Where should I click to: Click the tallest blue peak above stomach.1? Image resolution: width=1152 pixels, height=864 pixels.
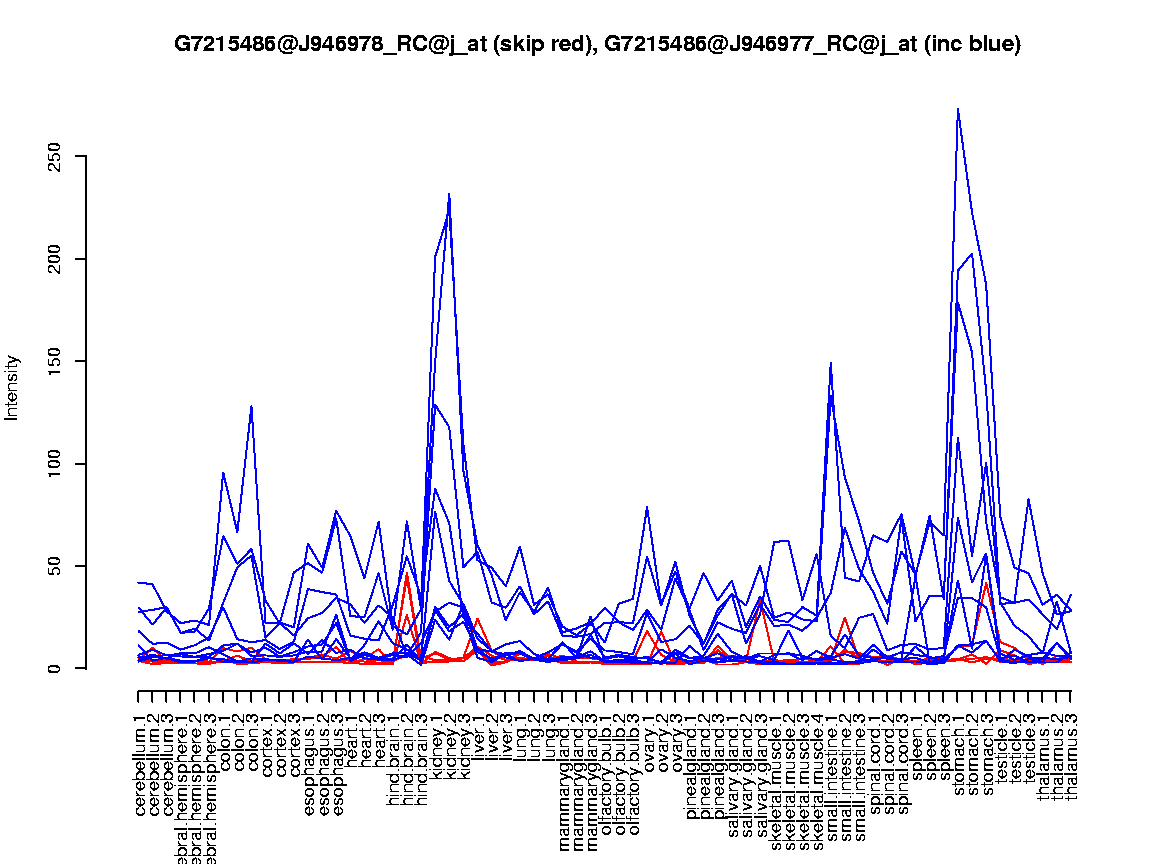tap(958, 109)
